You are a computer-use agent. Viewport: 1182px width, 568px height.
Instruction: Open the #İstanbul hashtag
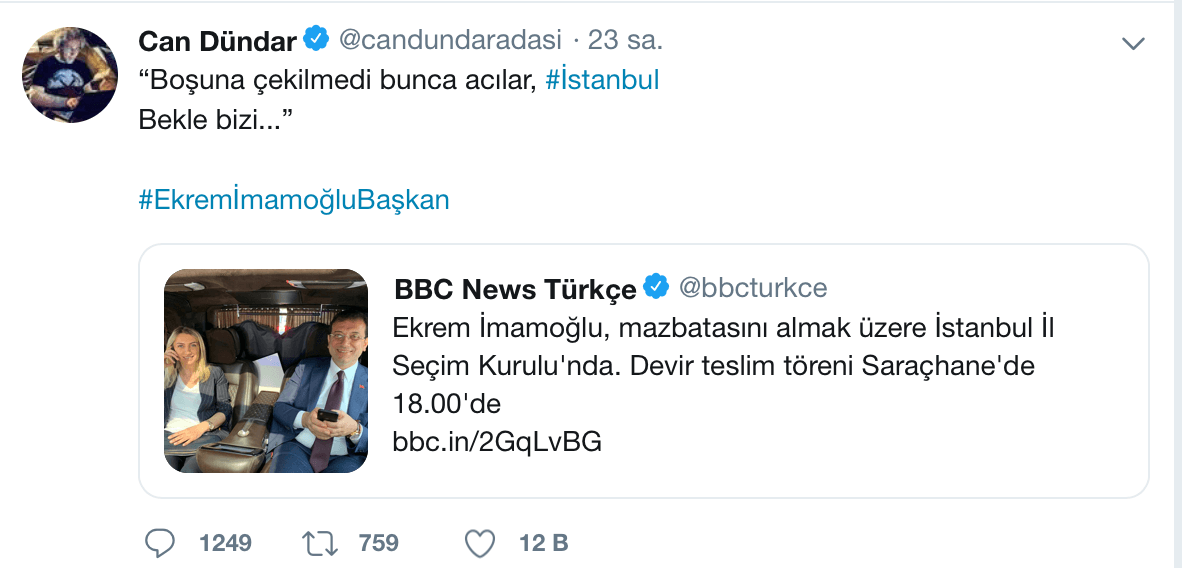click(x=602, y=80)
